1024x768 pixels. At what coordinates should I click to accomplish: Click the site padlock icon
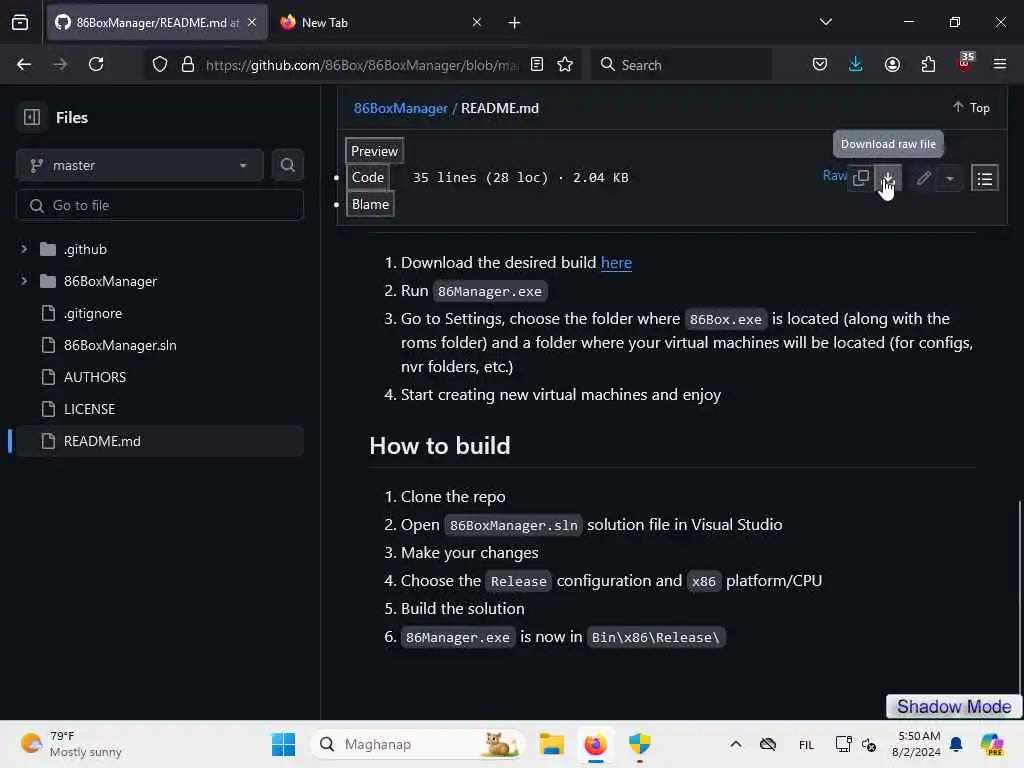[187, 64]
